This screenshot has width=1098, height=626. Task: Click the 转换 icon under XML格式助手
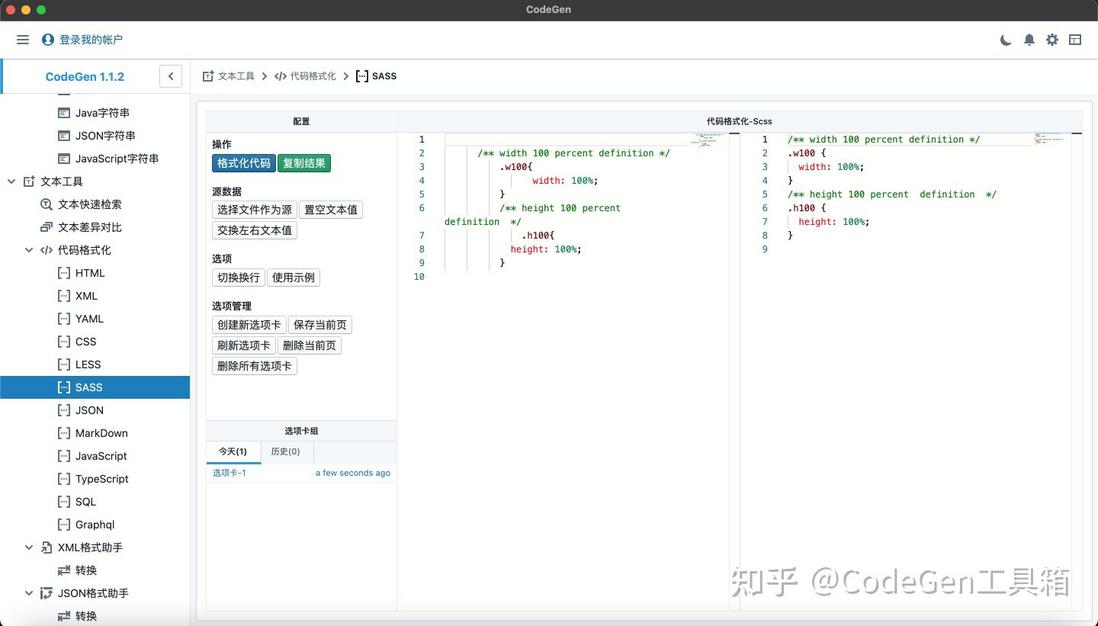point(64,571)
